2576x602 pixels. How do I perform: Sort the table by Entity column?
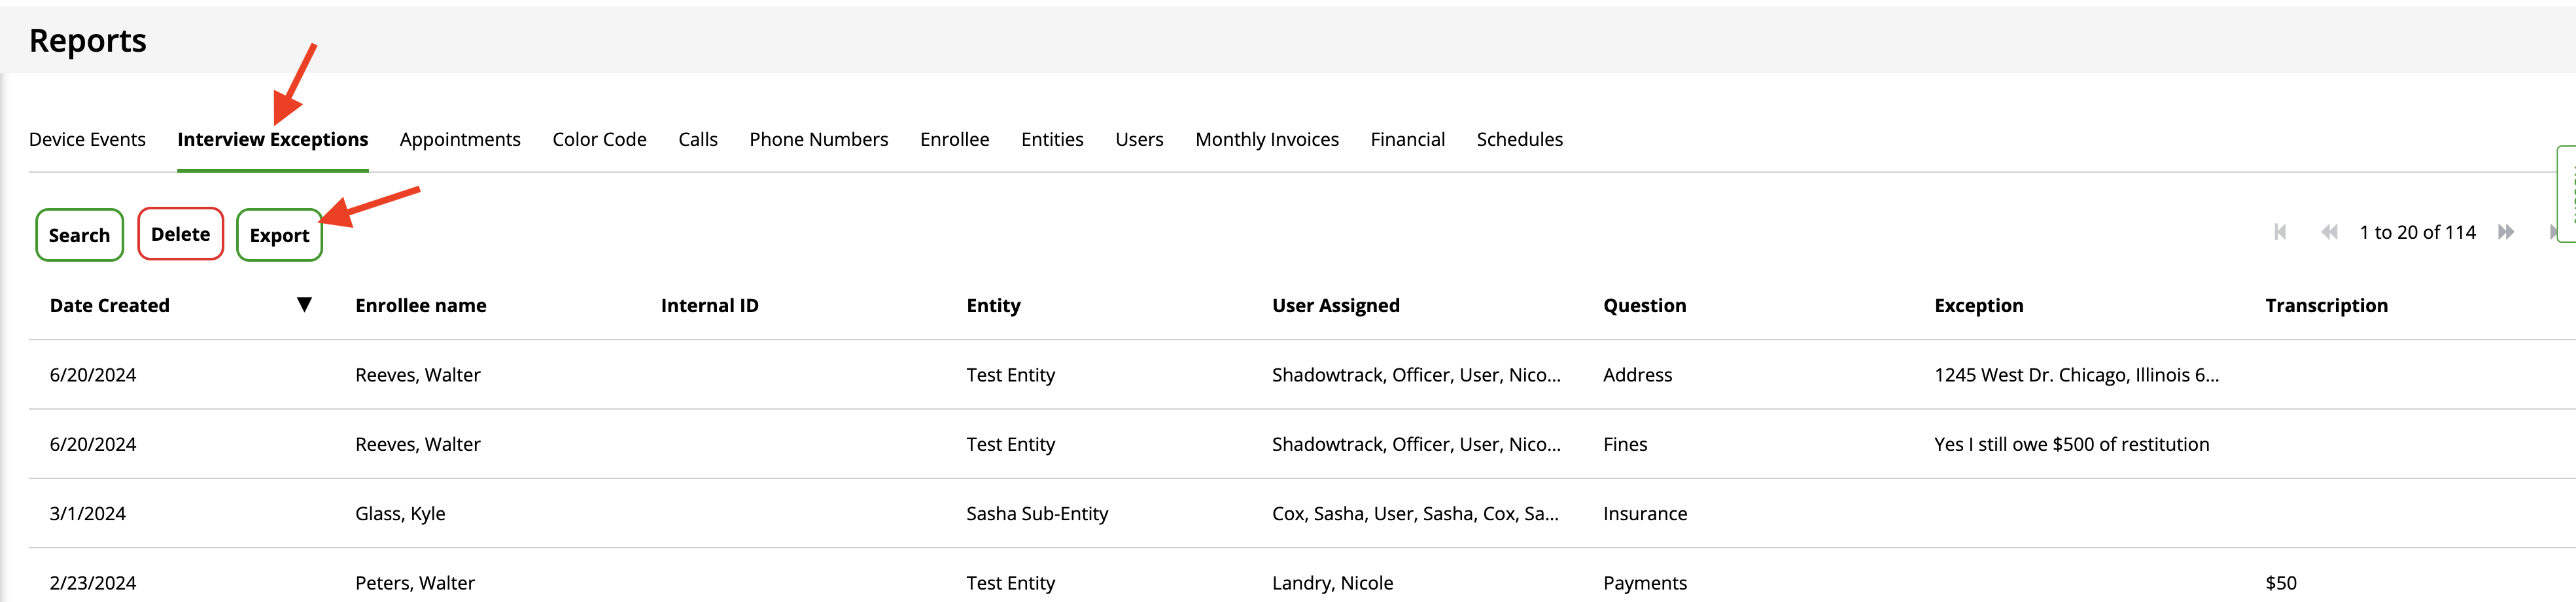[993, 306]
